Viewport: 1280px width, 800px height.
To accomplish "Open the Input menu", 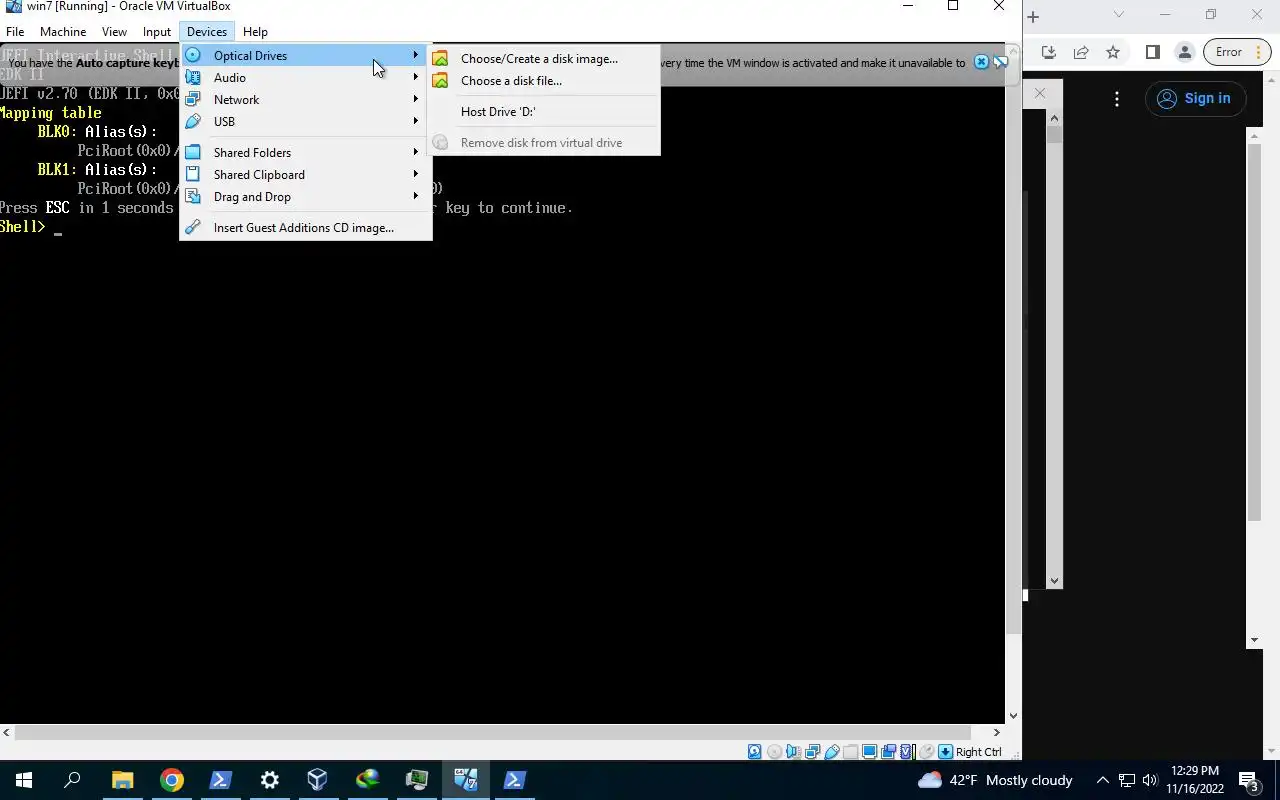I will [x=157, y=31].
